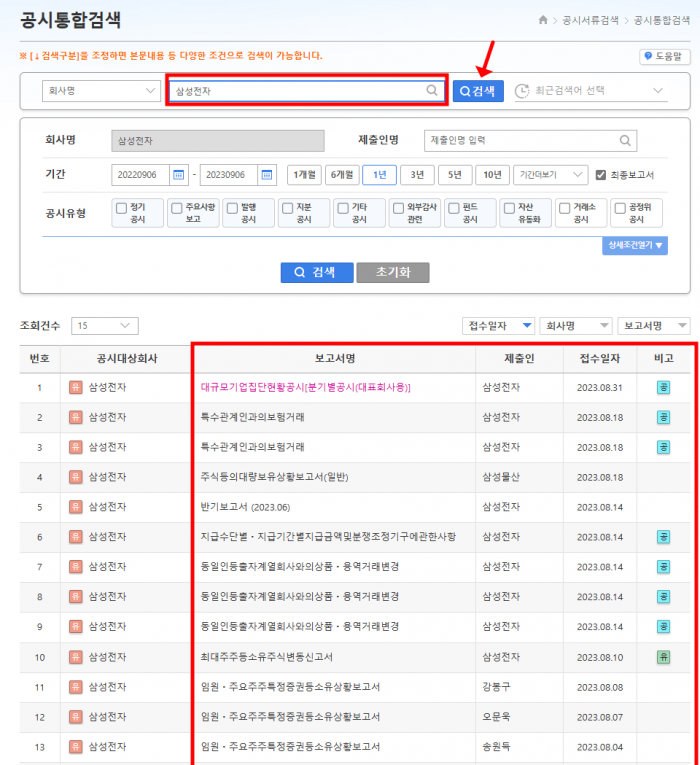The width and height of the screenshot is (700, 765).
Task: Toggle the 최종보고서 checkbox
Action: pyautogui.click(x=601, y=175)
